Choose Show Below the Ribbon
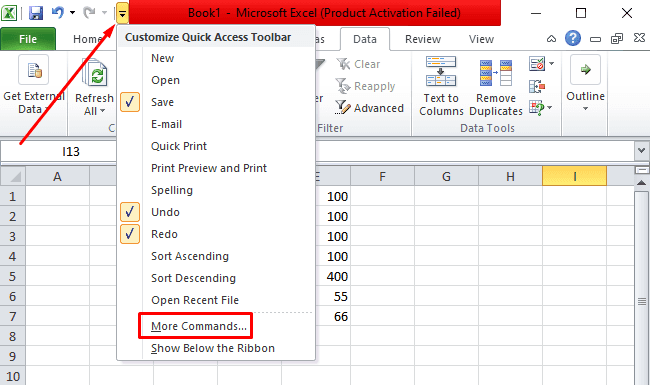Viewport: 650px width, 385px height. (216, 348)
